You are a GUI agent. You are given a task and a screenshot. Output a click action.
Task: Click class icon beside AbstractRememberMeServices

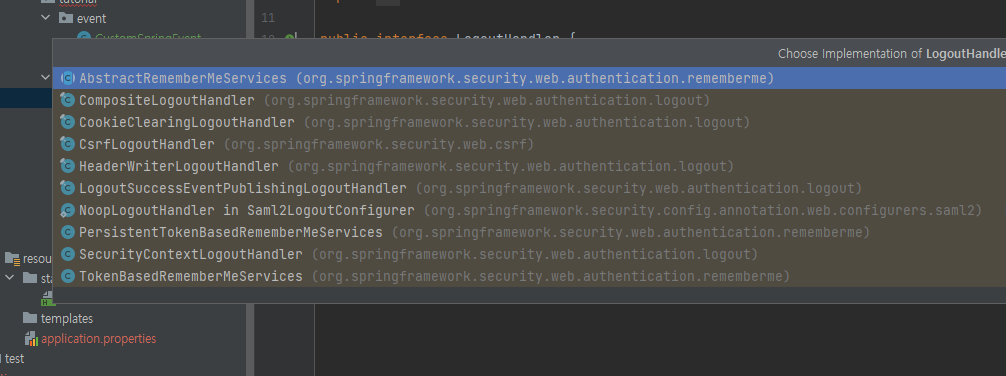(x=67, y=78)
